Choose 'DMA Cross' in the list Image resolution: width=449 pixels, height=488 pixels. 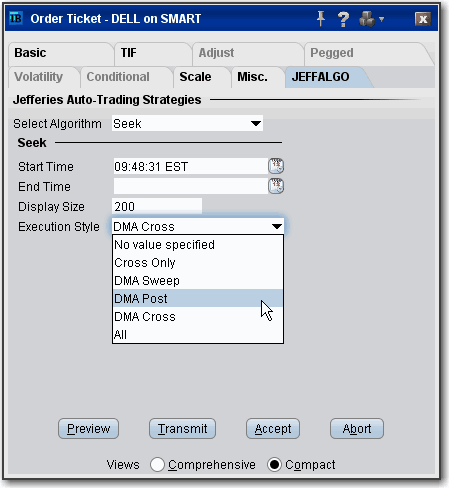tap(198, 316)
